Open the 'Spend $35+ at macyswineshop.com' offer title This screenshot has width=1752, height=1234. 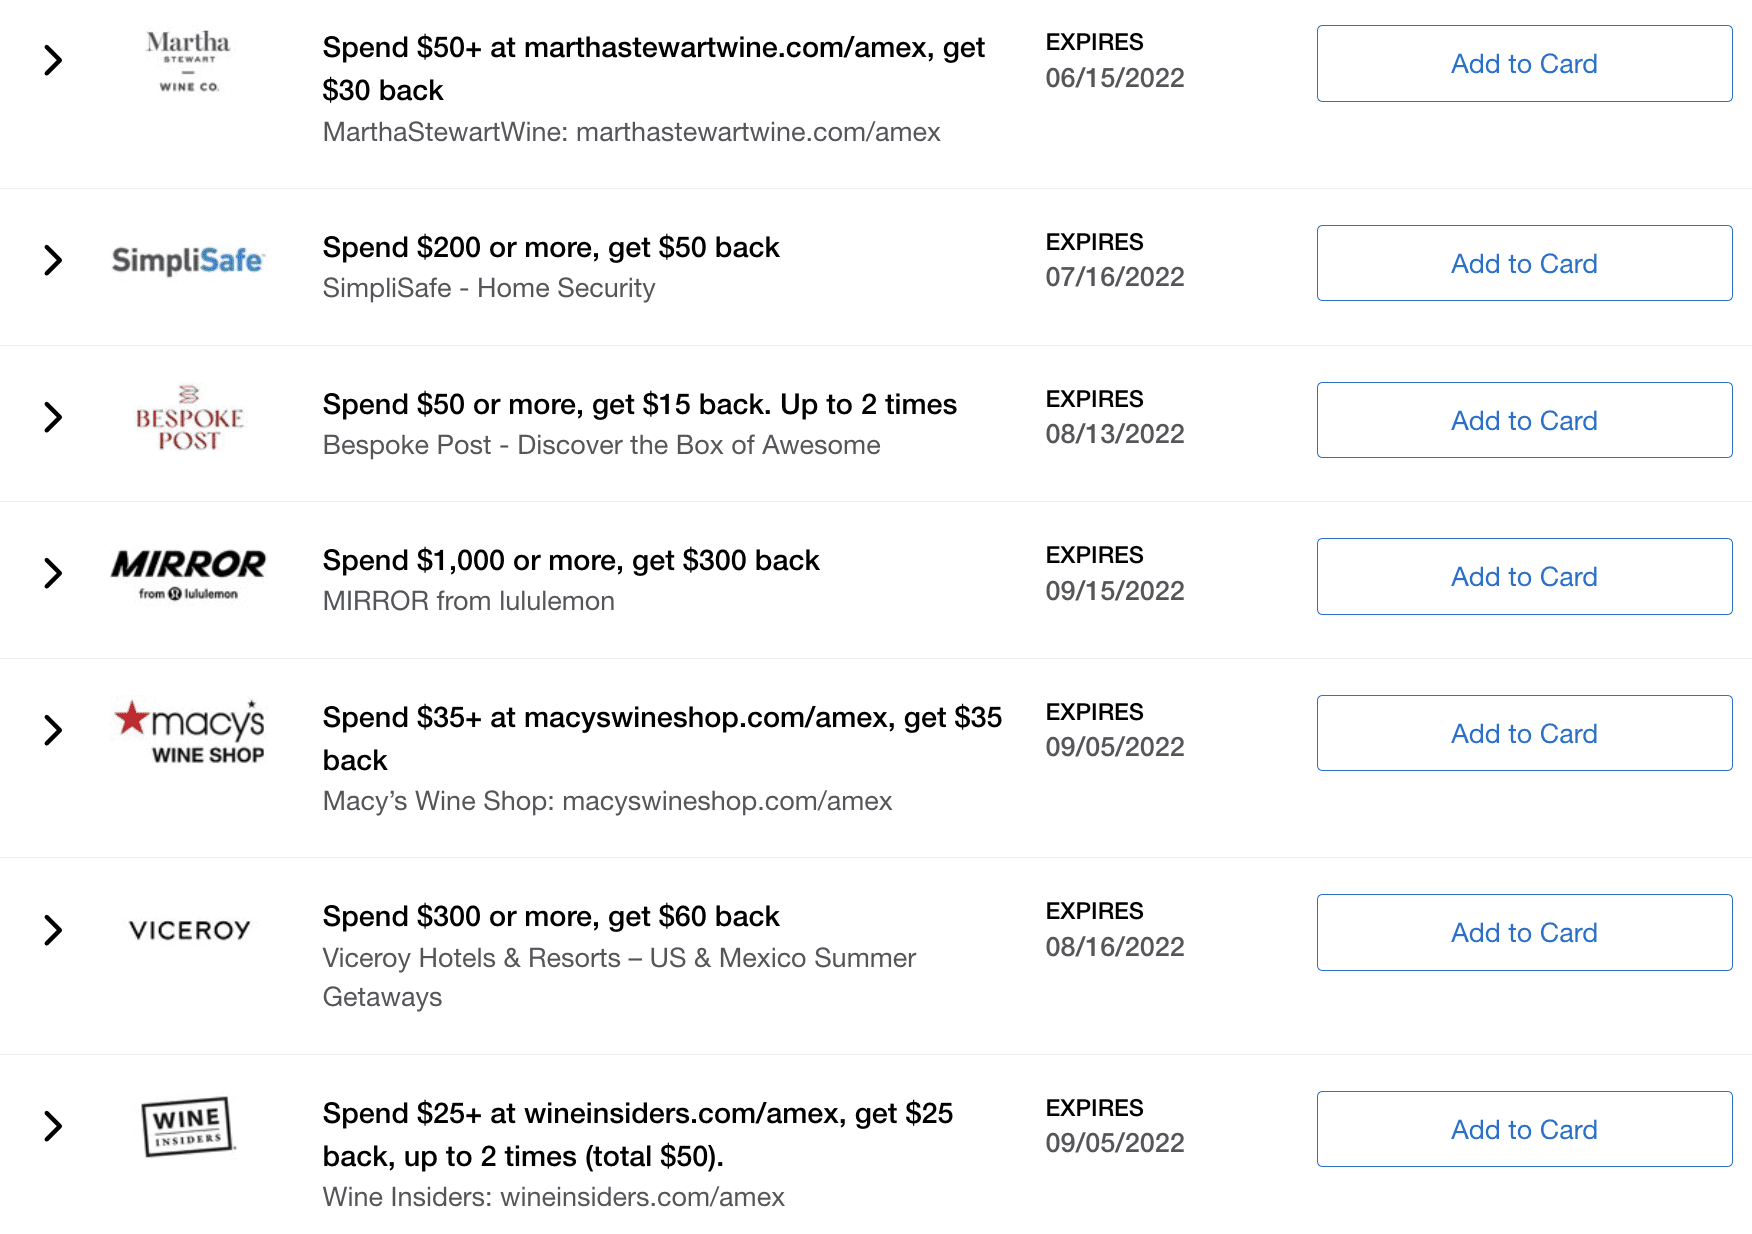pos(662,738)
